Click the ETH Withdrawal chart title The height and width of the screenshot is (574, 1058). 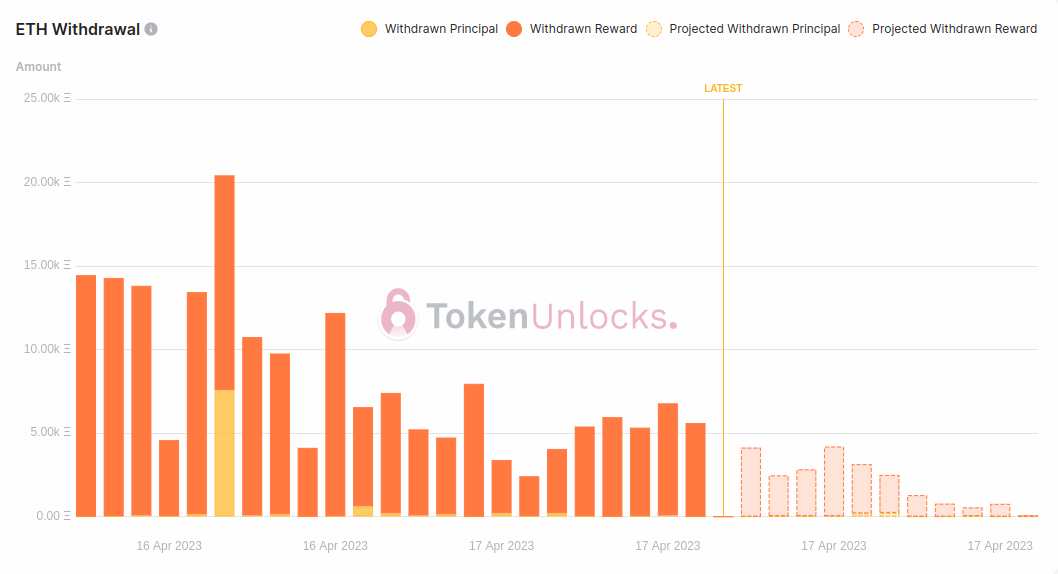point(77,29)
